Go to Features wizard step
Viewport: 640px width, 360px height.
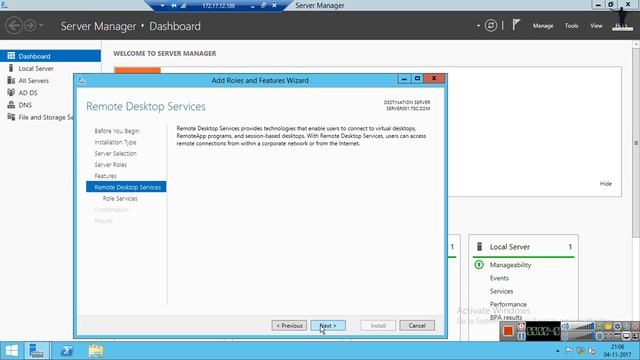[105, 176]
